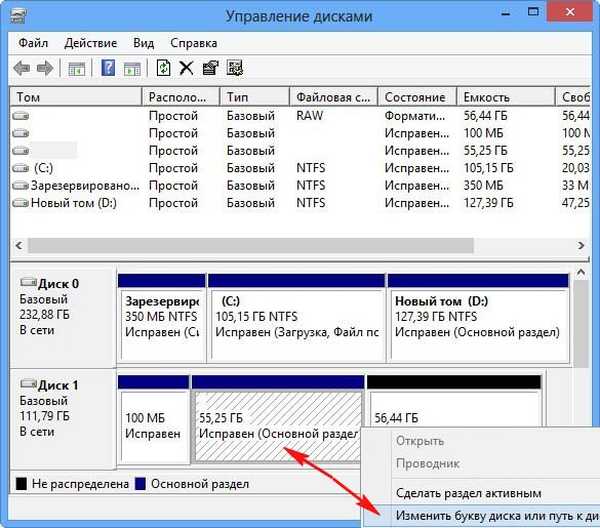Click the Delete (X) toolbar icon
This screenshot has height=528, width=600.
point(186,68)
